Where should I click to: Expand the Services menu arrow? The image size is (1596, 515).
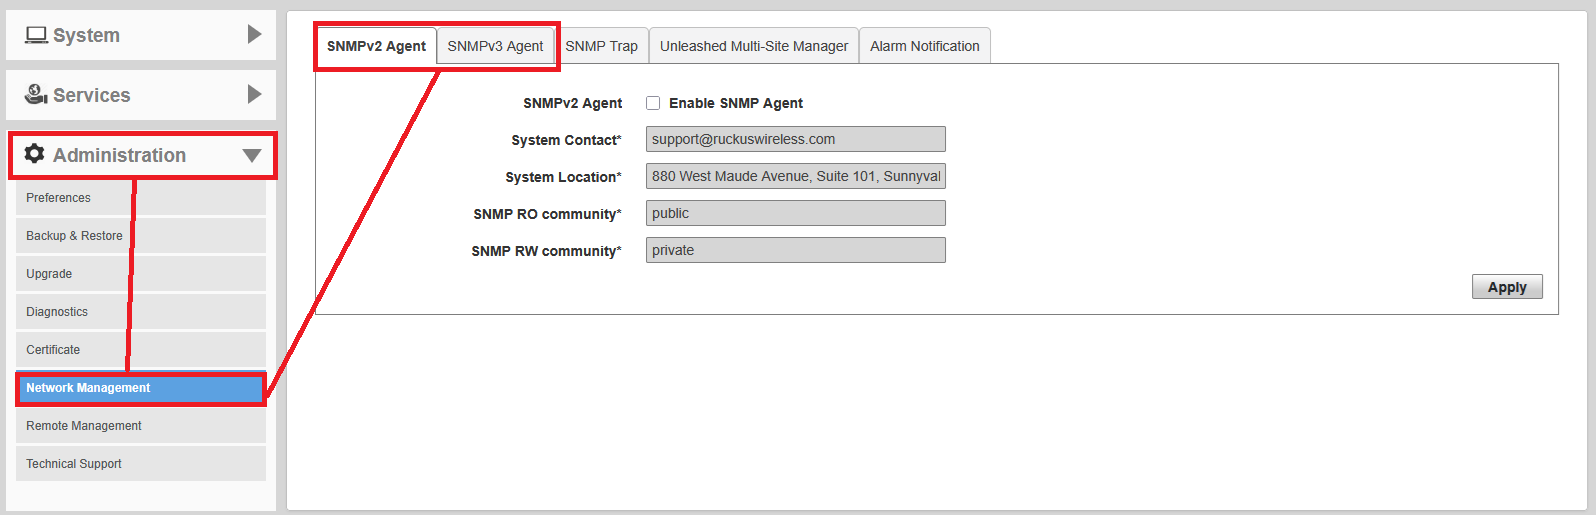pyautogui.click(x=254, y=95)
